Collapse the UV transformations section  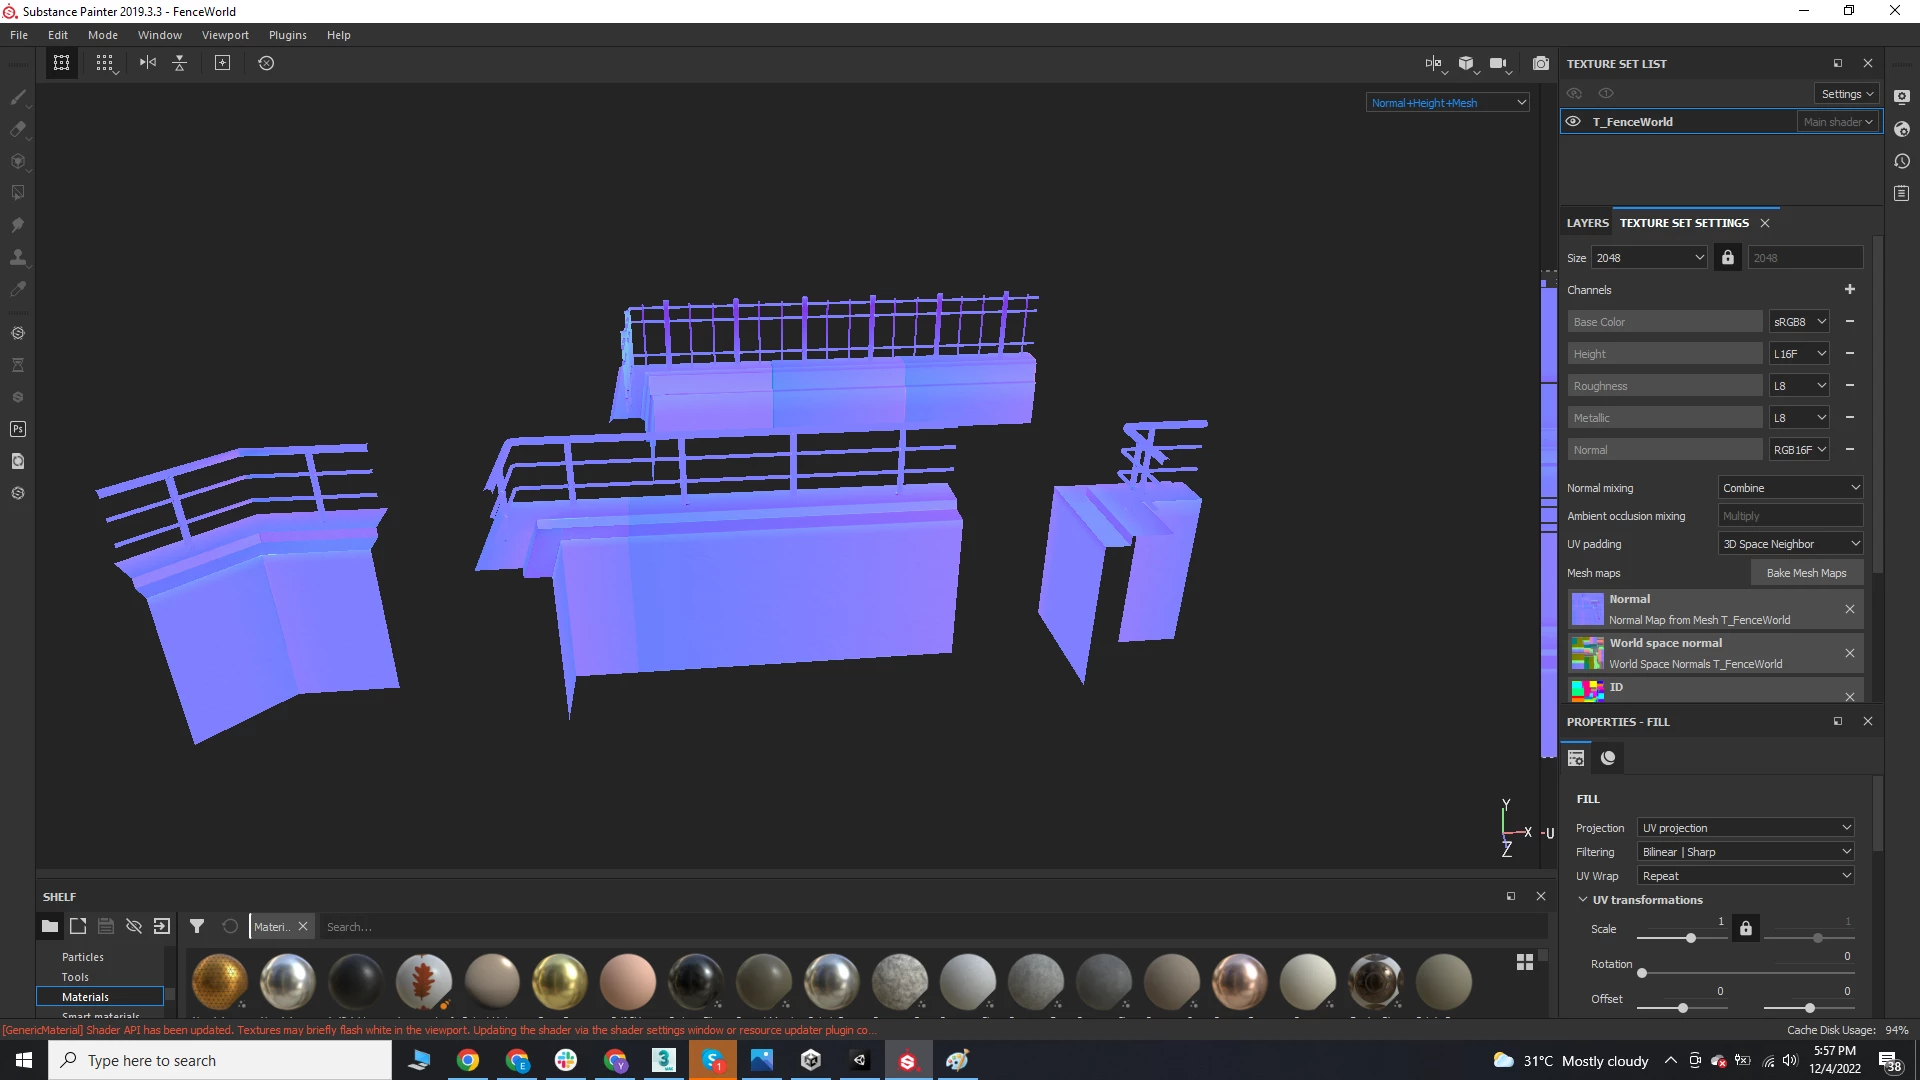[1583, 900]
